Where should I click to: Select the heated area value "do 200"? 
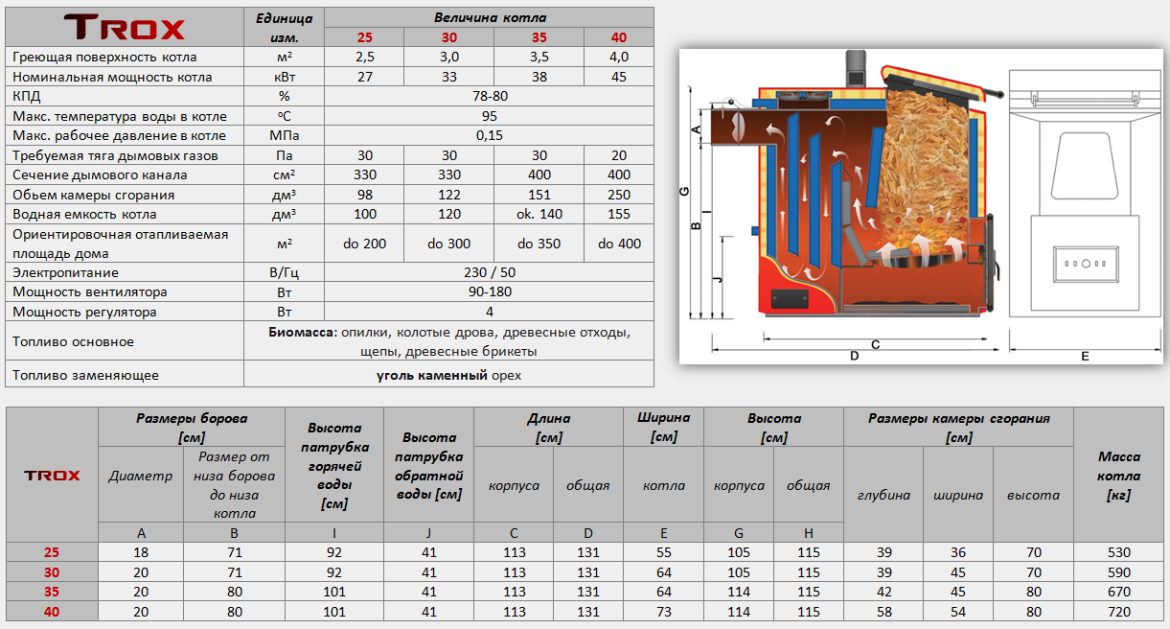tap(364, 244)
